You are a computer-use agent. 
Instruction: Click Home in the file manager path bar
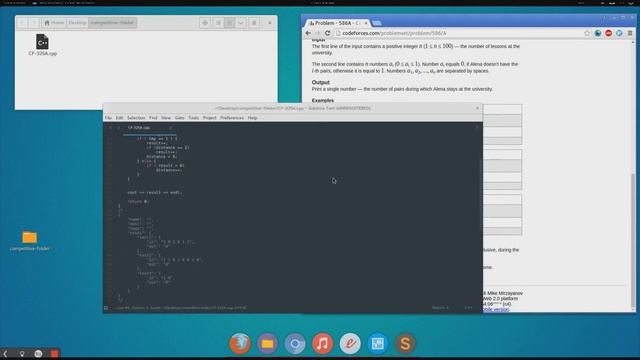point(54,23)
